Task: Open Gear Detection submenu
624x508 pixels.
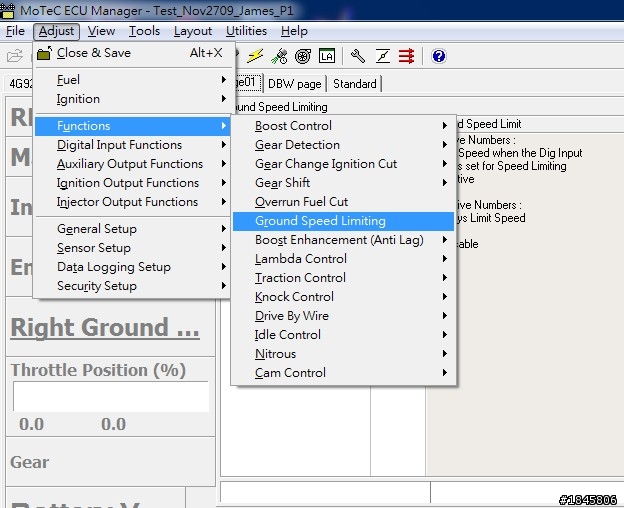Action: click(343, 145)
